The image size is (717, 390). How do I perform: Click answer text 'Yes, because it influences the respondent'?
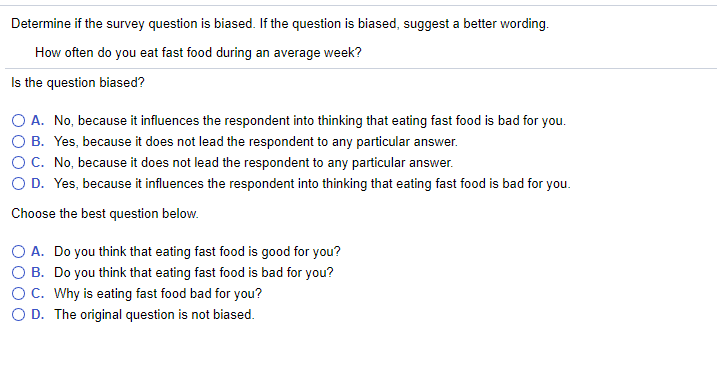click(x=312, y=184)
